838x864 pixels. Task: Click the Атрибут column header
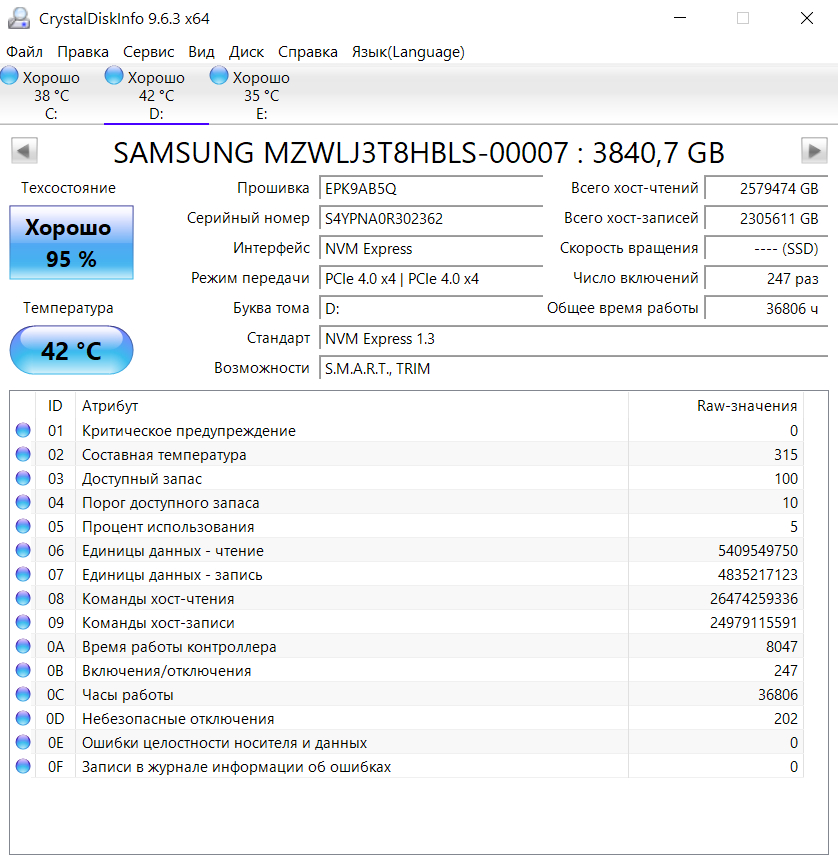point(352,406)
